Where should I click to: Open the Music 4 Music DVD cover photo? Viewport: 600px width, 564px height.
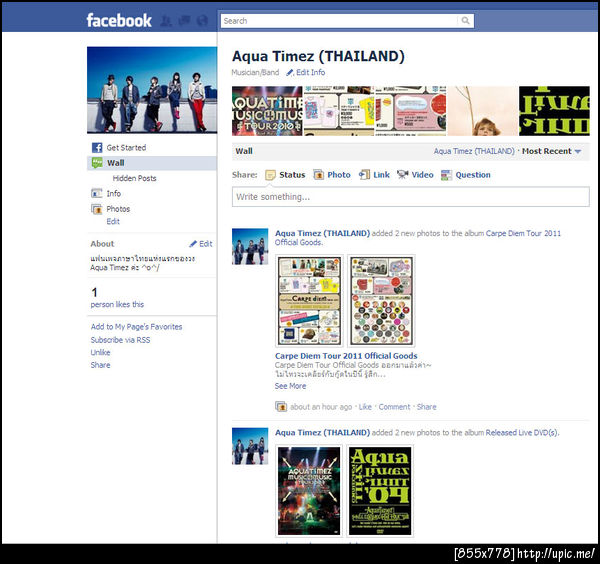[x=308, y=491]
